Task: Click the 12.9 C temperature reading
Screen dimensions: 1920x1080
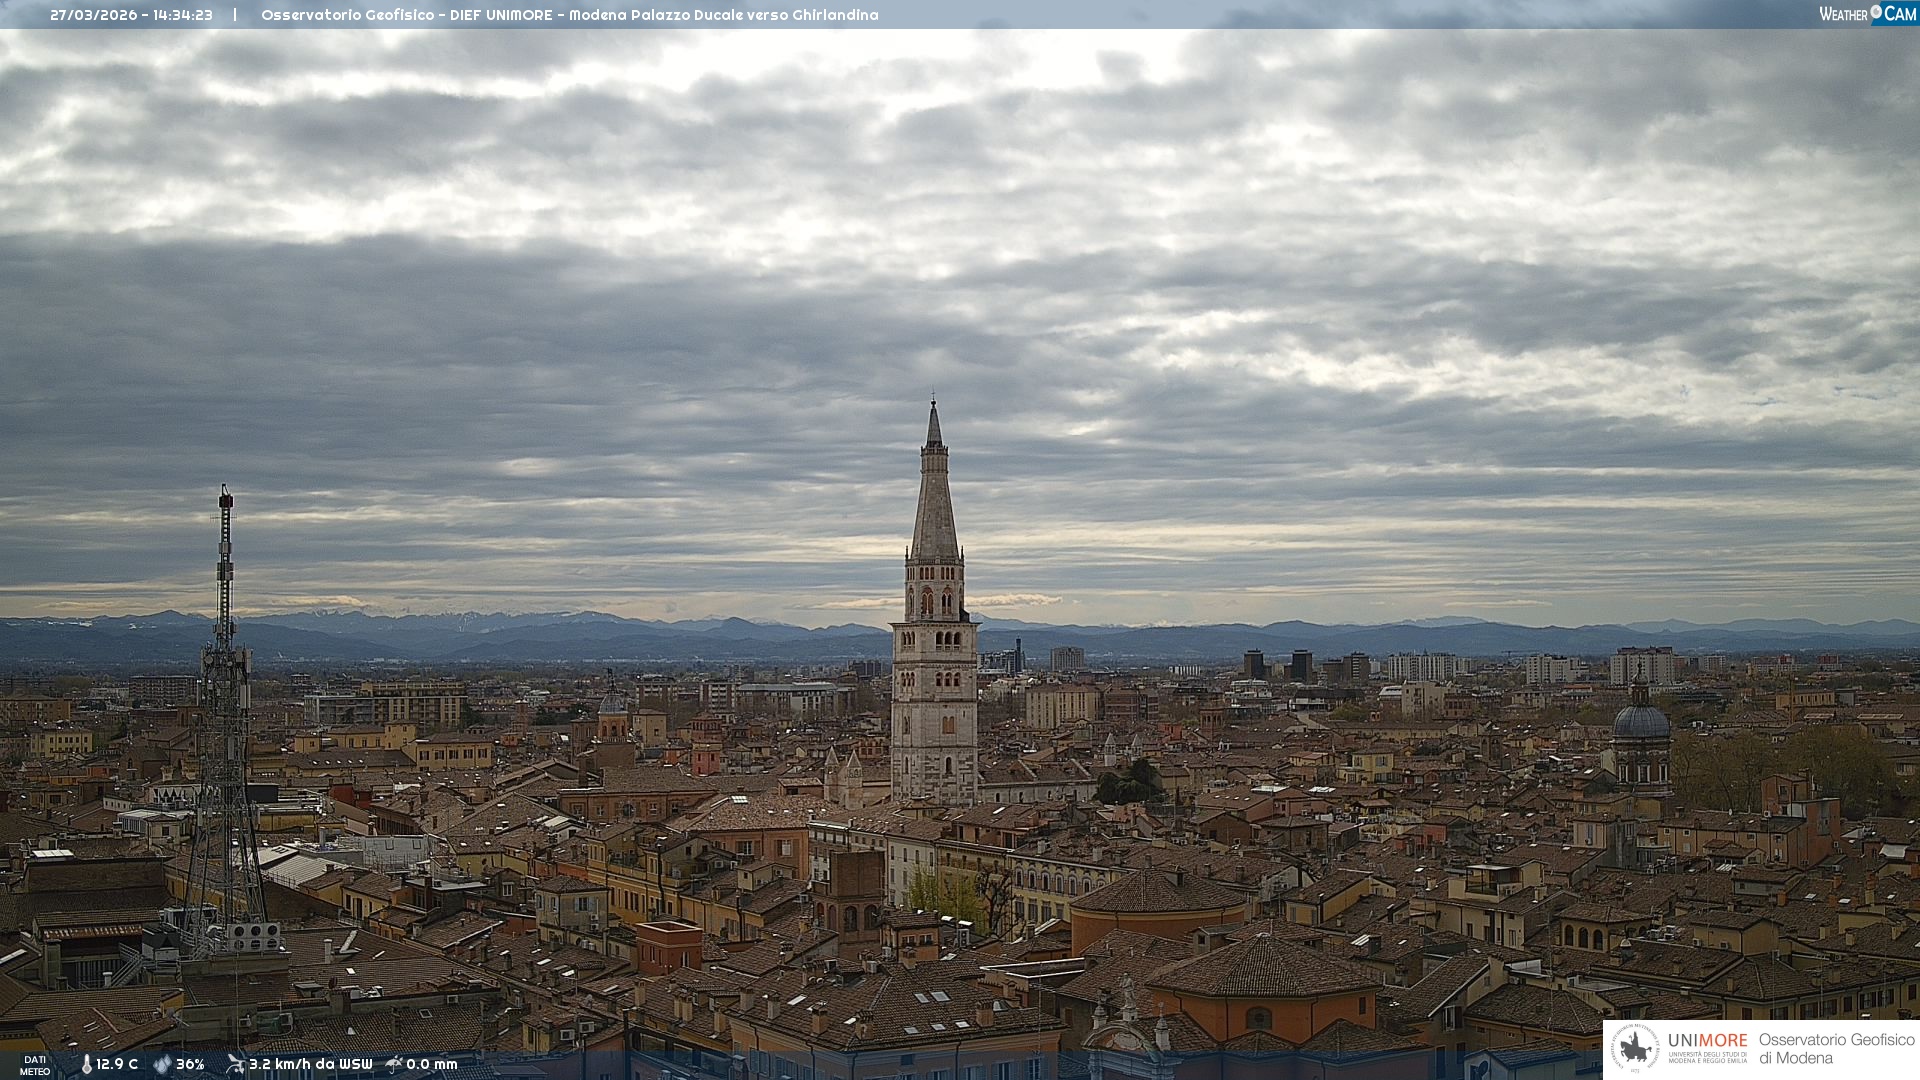Action: [117, 1064]
